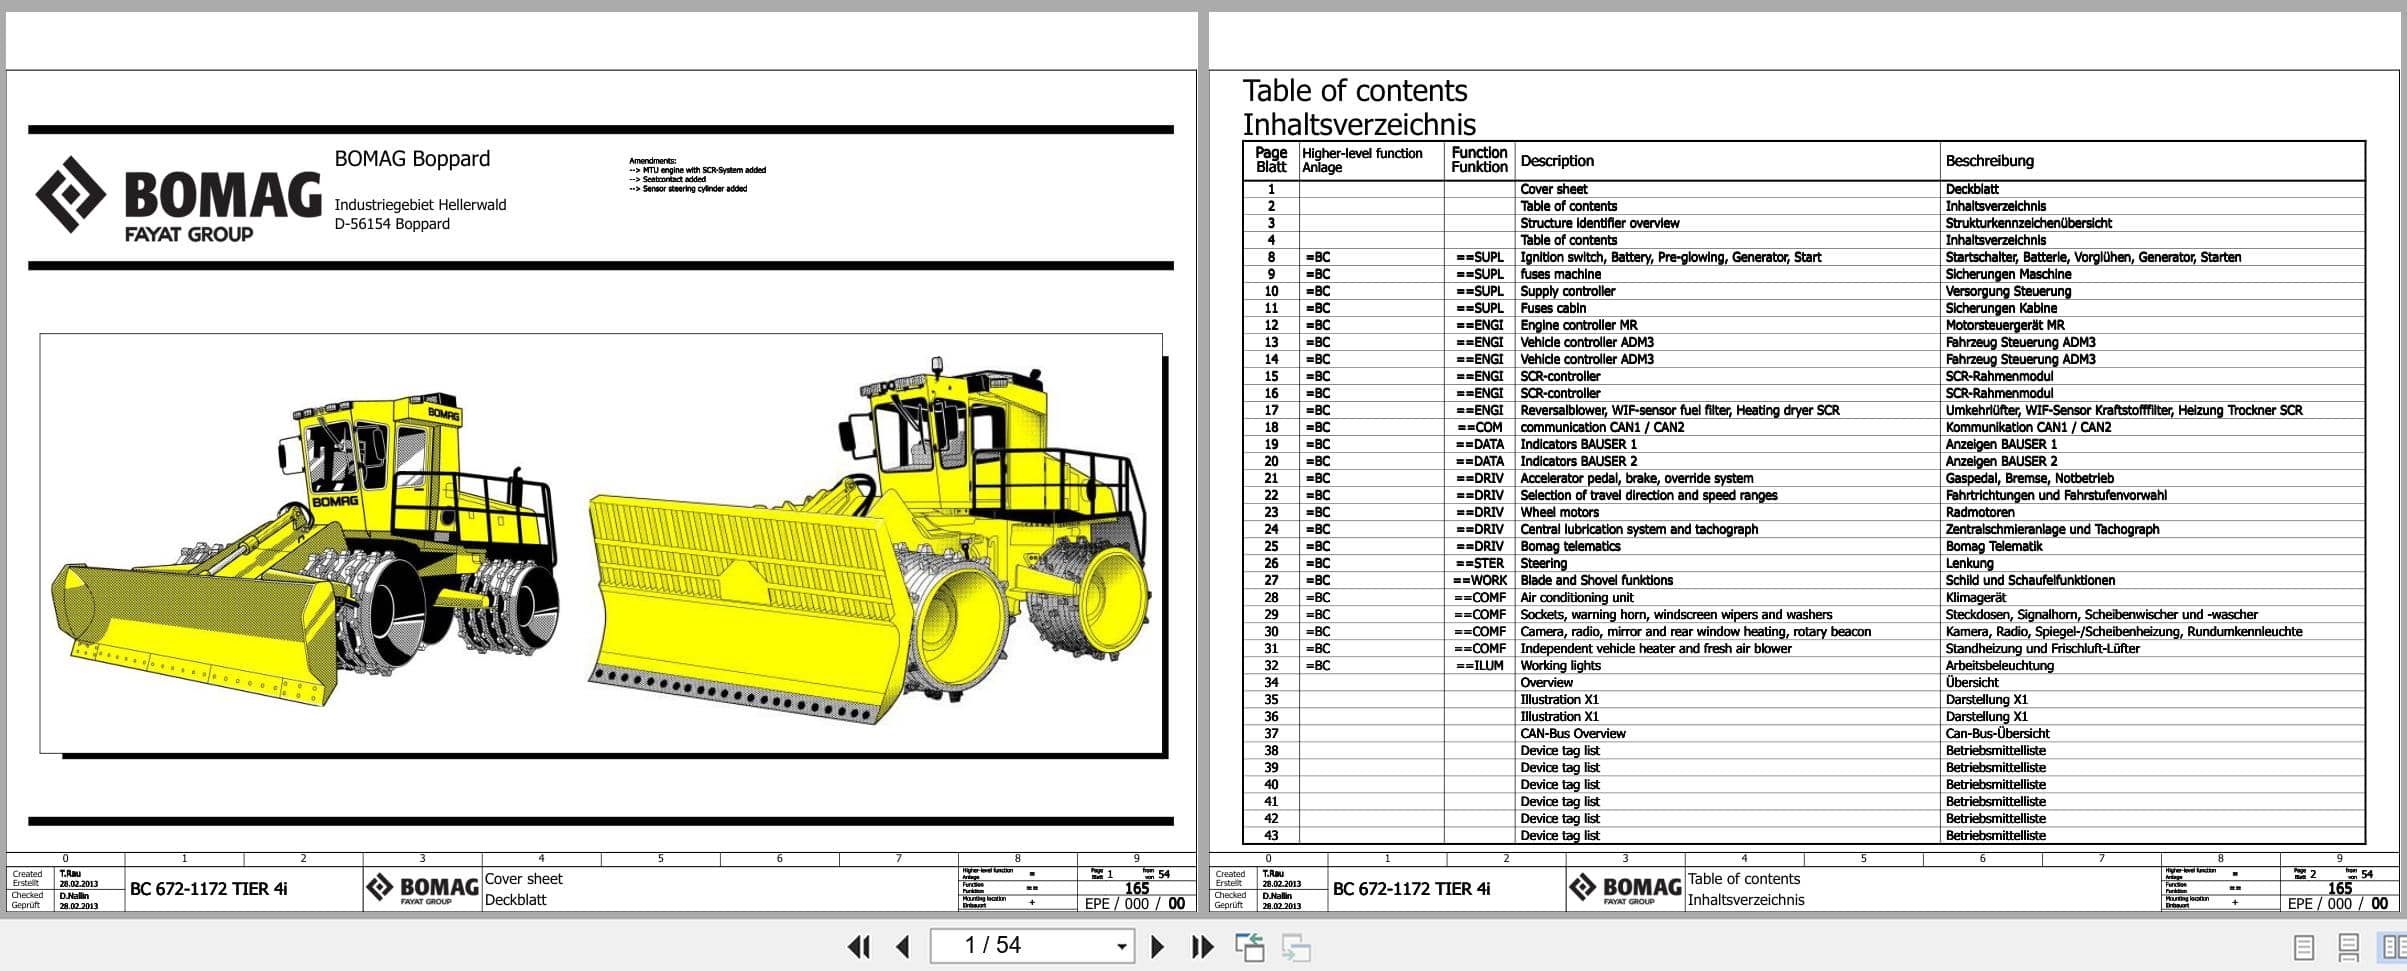Click 'Accelerator pedal, brake, override system' entry
The width and height of the screenshot is (2407, 971).
click(x=1636, y=478)
